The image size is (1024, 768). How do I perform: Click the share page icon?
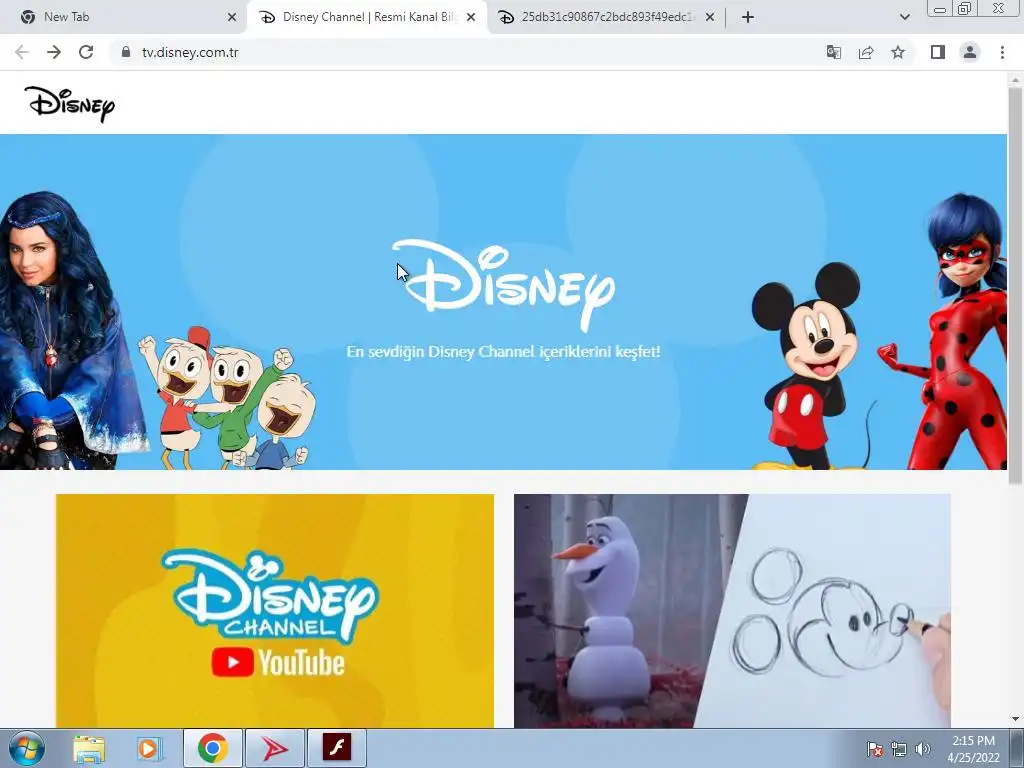point(866,52)
